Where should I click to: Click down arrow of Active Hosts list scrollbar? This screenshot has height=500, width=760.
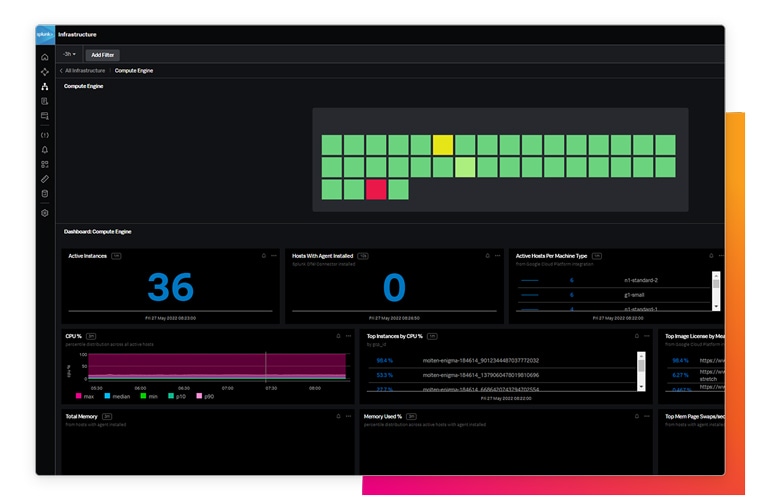pyautogui.click(x=716, y=307)
